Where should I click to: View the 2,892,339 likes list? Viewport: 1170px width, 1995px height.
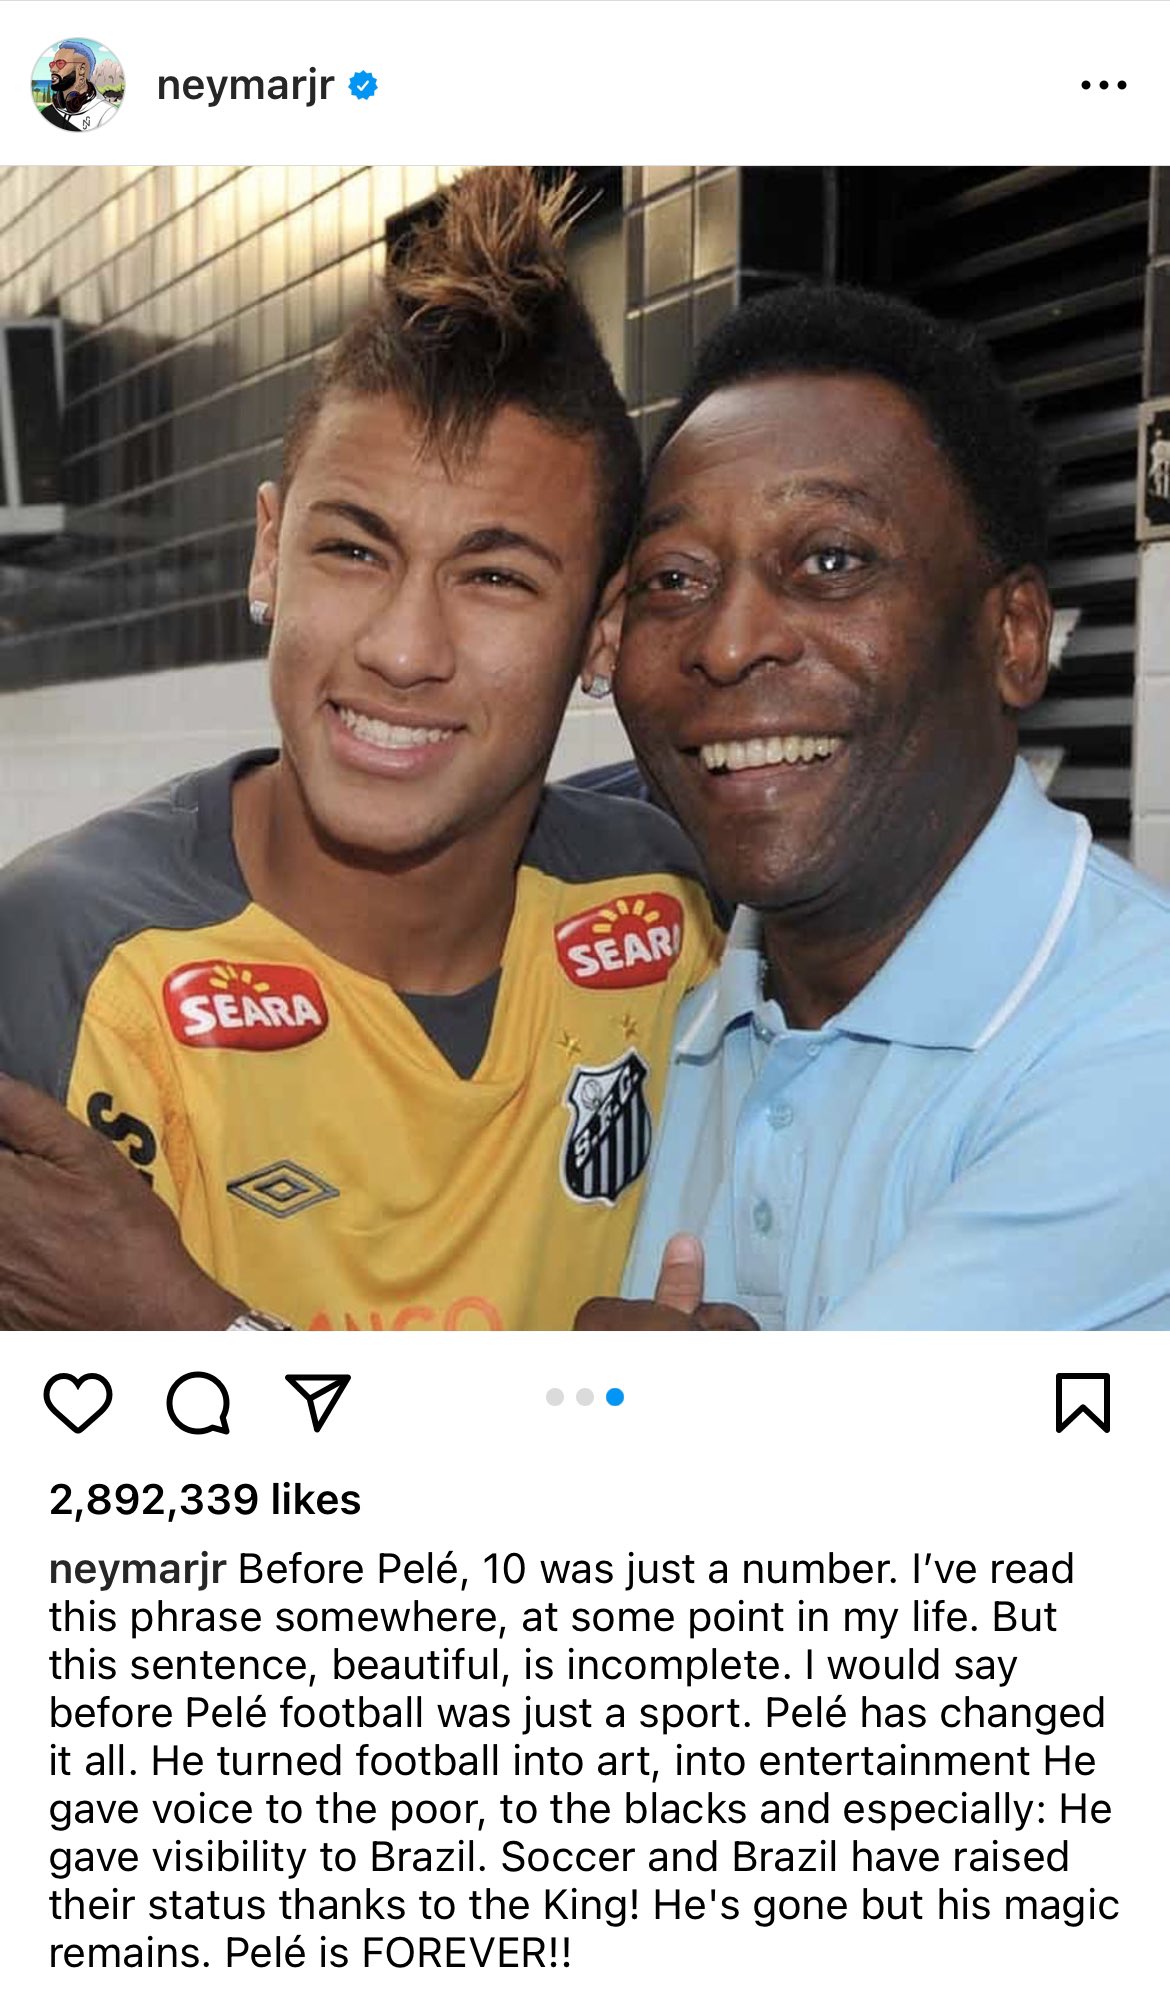[x=205, y=1500]
